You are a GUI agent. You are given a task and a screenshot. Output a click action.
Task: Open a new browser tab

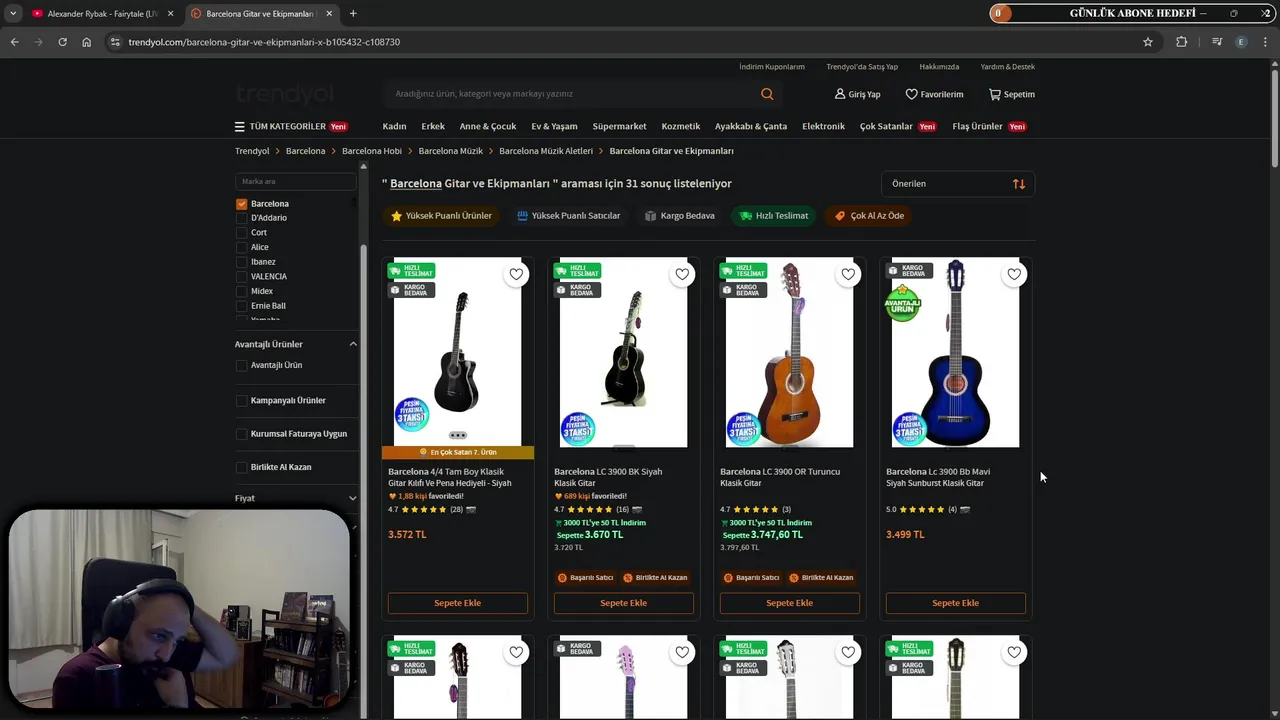[x=353, y=13]
